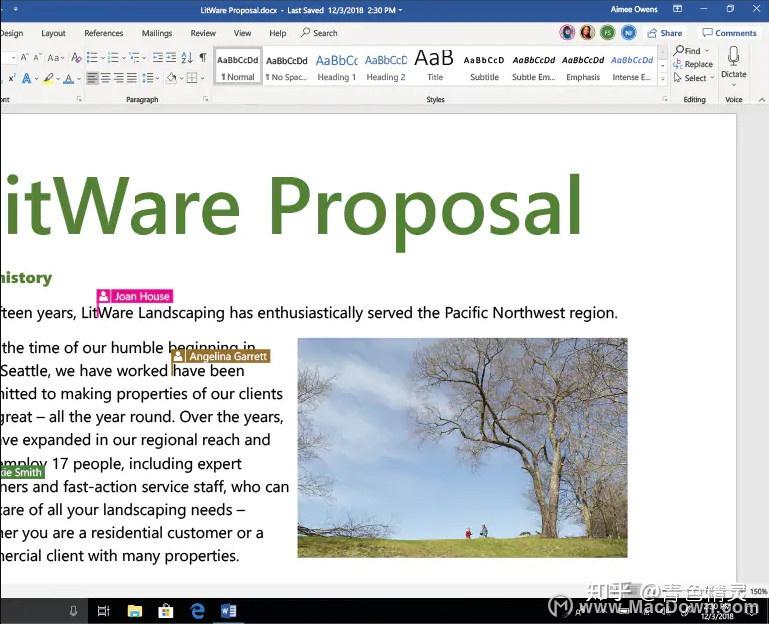Sort text with the A-Z sort icon
Screen dimensions: 769x624
point(186,58)
